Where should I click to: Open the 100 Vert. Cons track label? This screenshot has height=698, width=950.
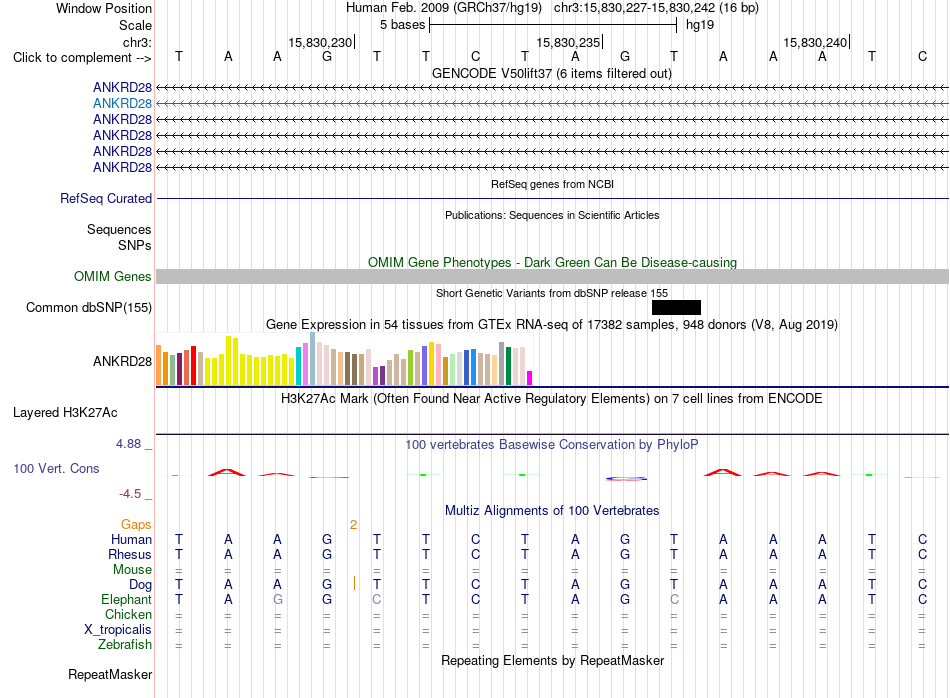coord(56,468)
